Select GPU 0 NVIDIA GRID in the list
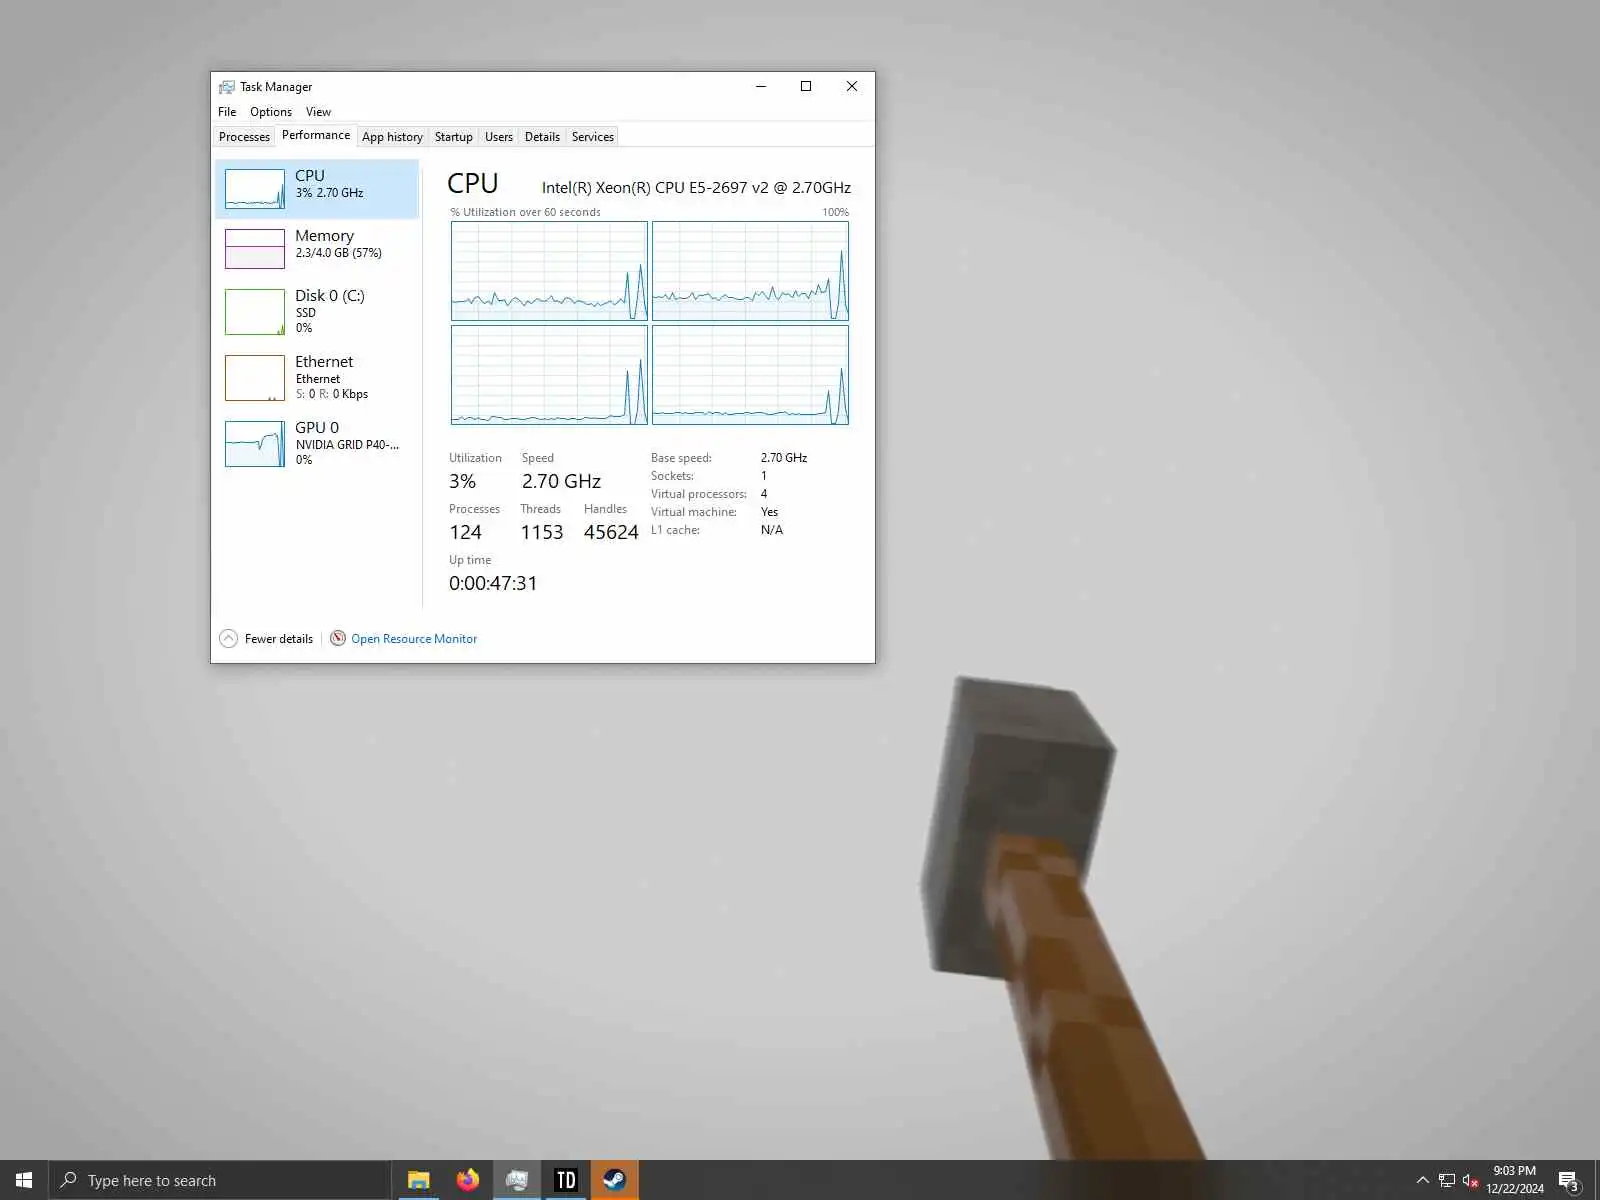Screen dimensions: 1600x1200 [317, 443]
